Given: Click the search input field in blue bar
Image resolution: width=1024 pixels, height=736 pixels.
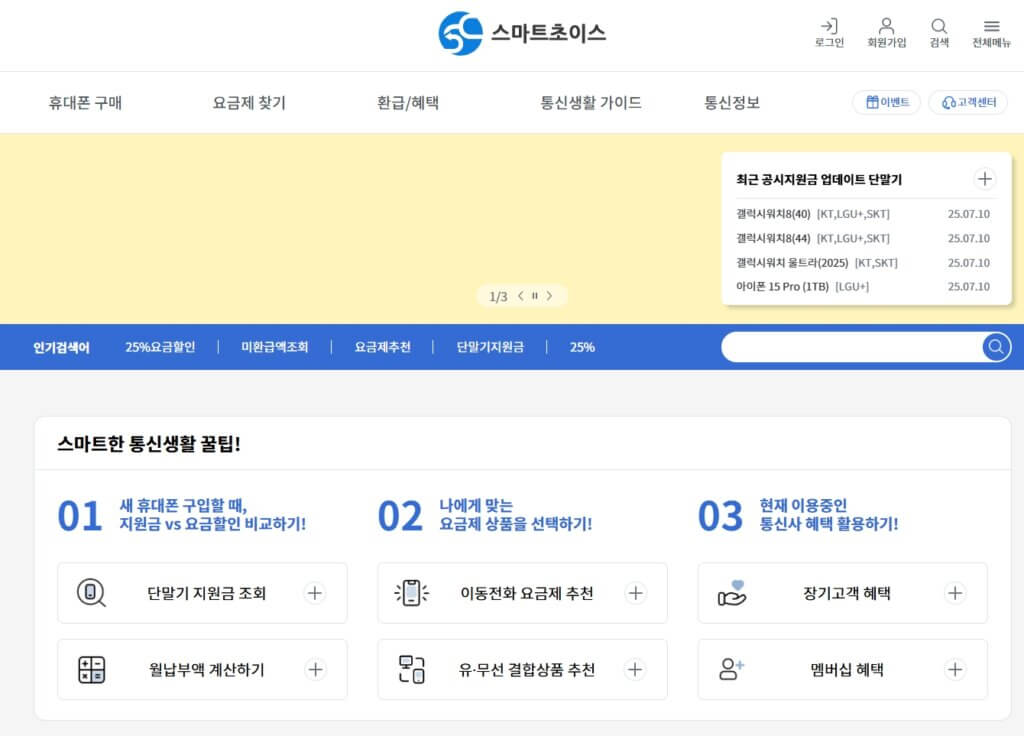Looking at the screenshot, I should point(850,347).
